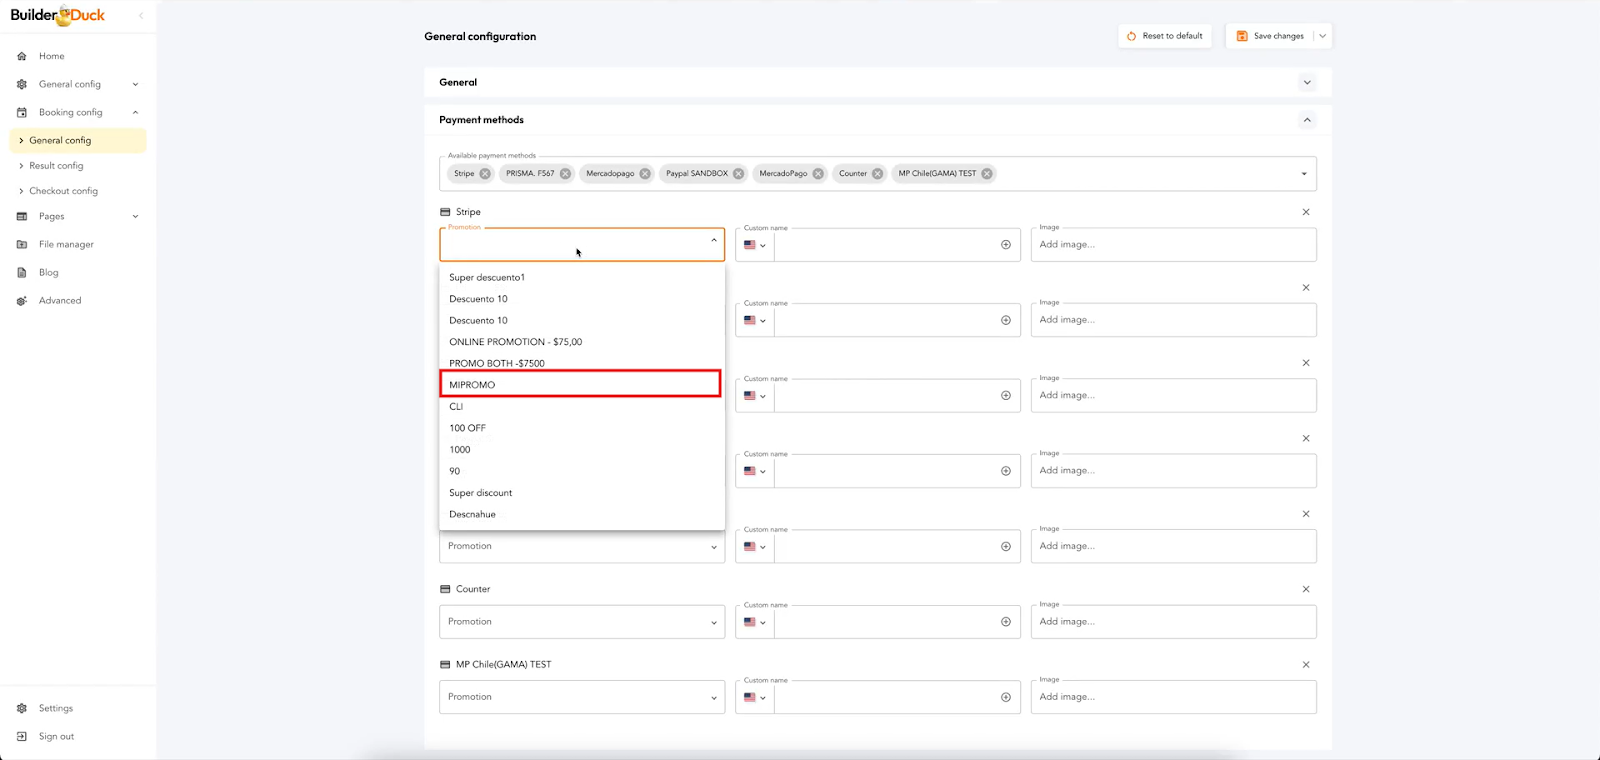
Task: Remove the Paypal SANDBOX payment chip
Action: (x=738, y=174)
